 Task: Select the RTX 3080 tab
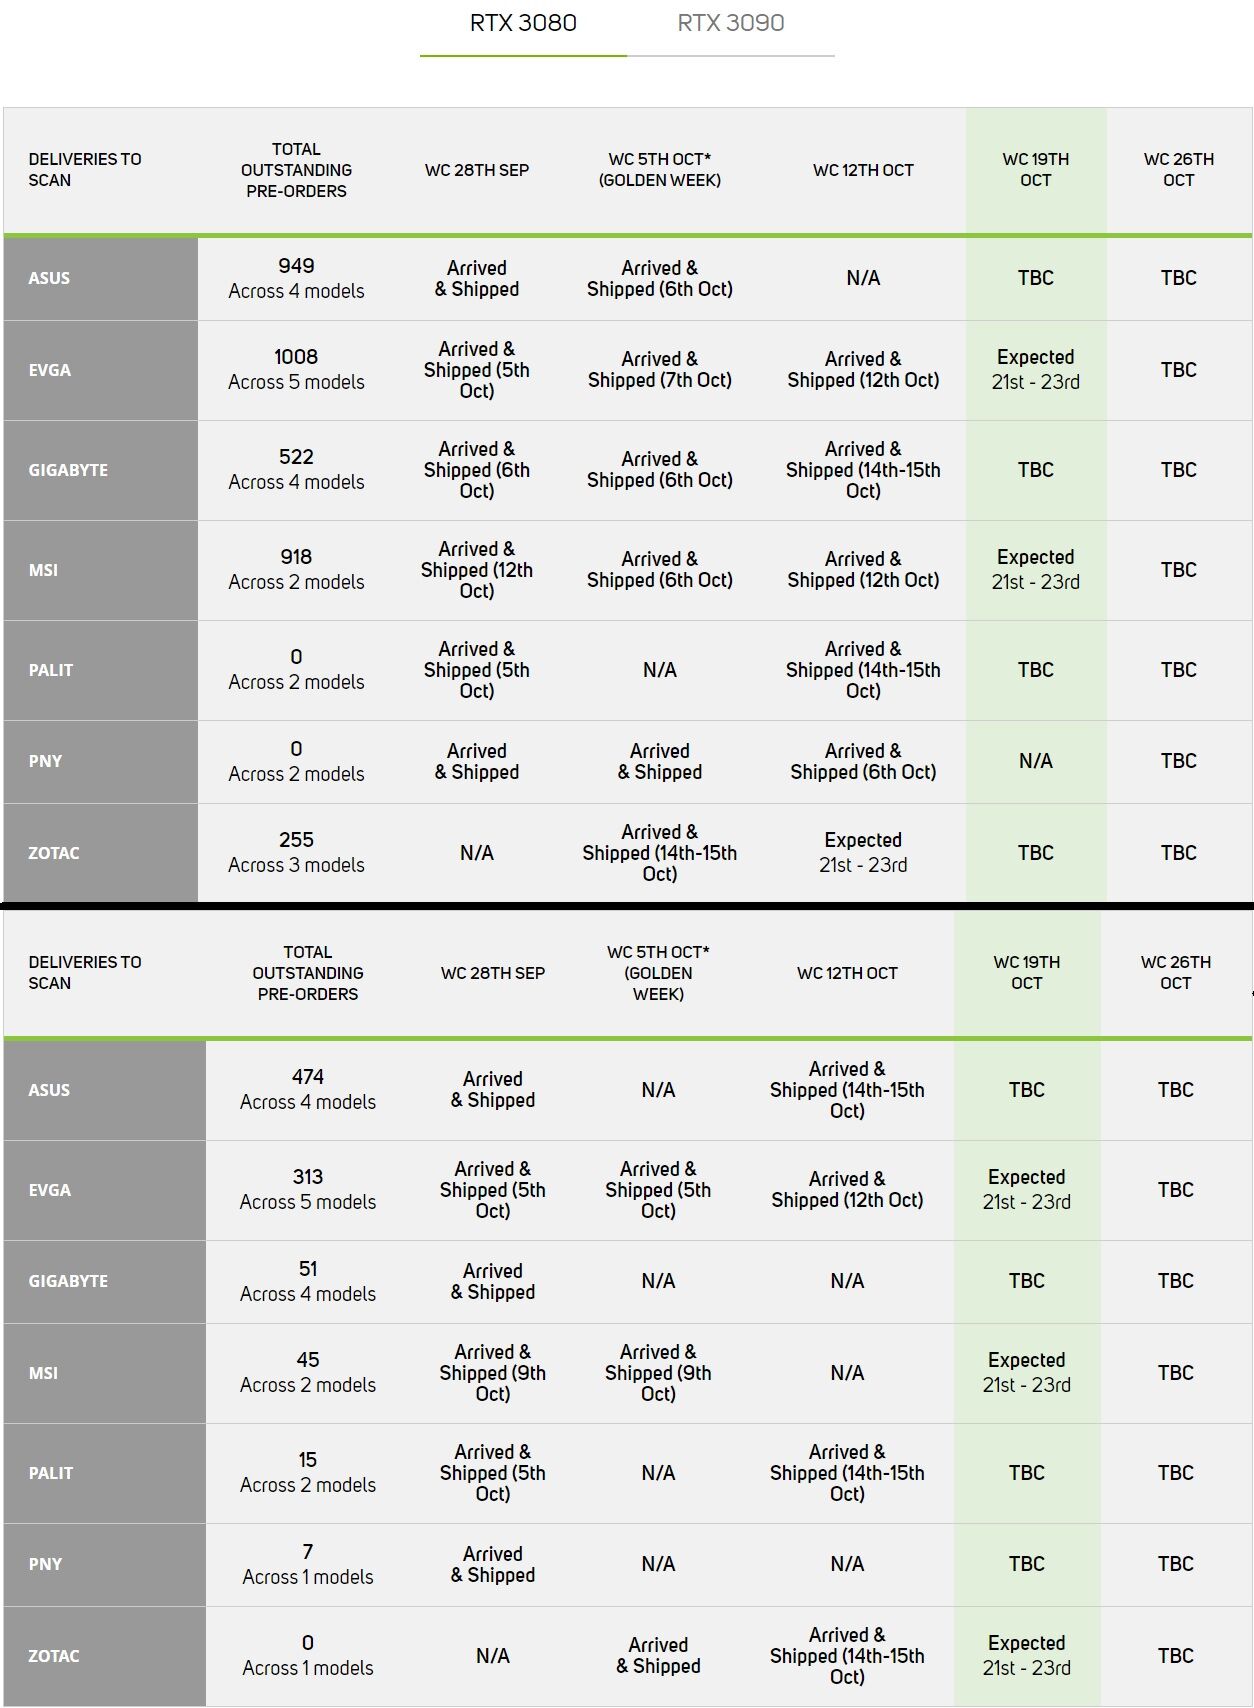(523, 23)
